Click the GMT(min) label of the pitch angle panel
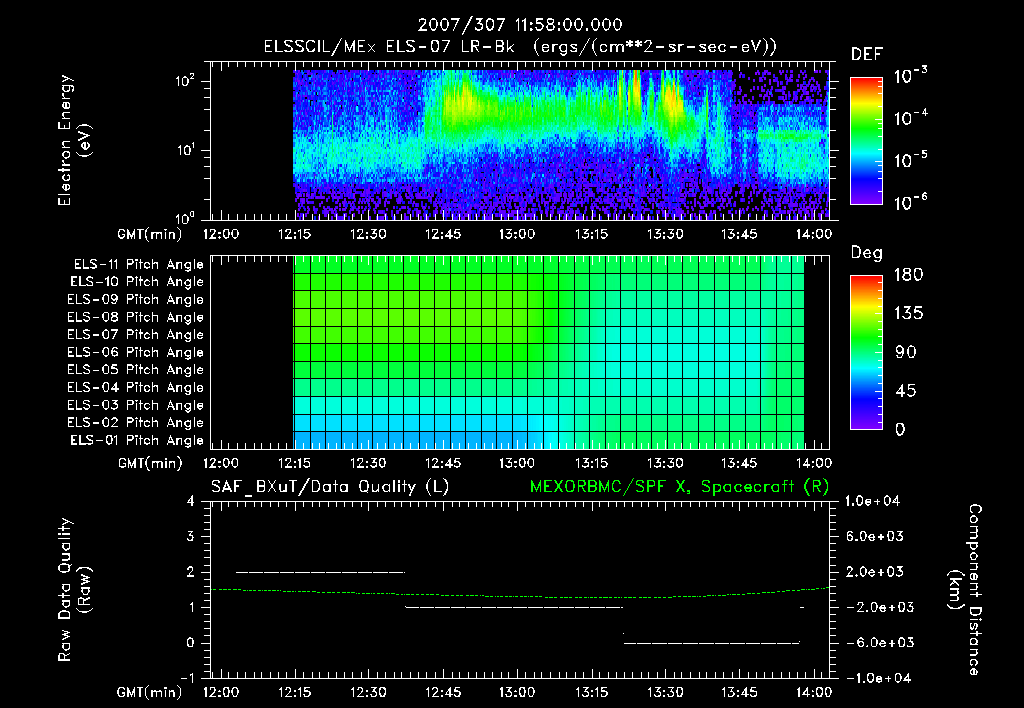This screenshot has height=708, width=1024. click(150, 464)
